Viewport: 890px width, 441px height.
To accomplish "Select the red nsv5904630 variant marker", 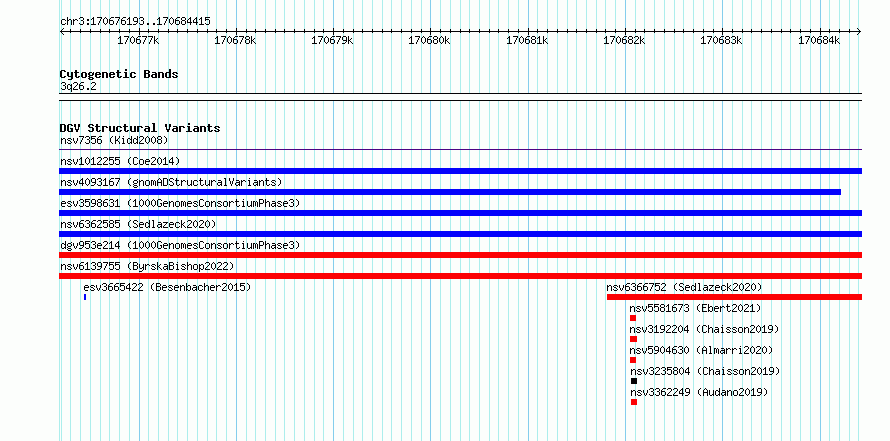I will [x=633, y=360].
